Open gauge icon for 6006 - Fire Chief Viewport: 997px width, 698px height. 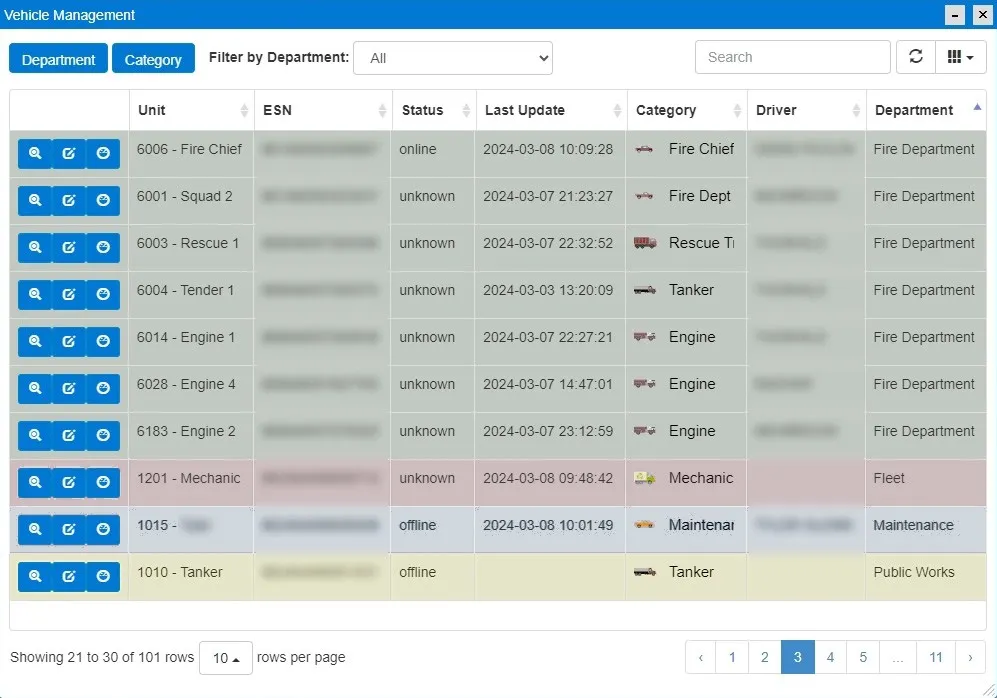point(103,154)
